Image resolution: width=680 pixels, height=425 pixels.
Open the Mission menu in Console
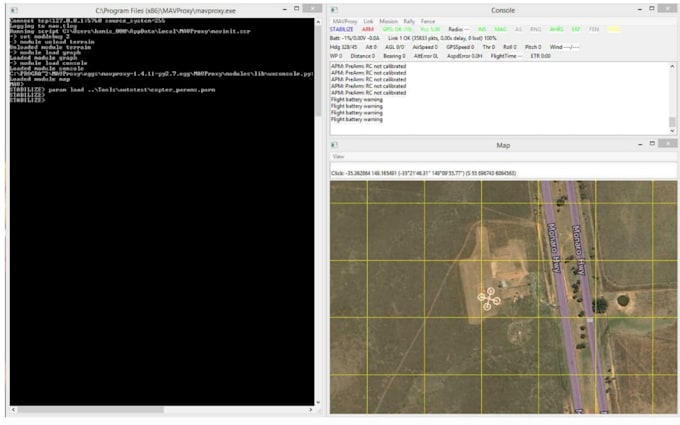(x=388, y=21)
